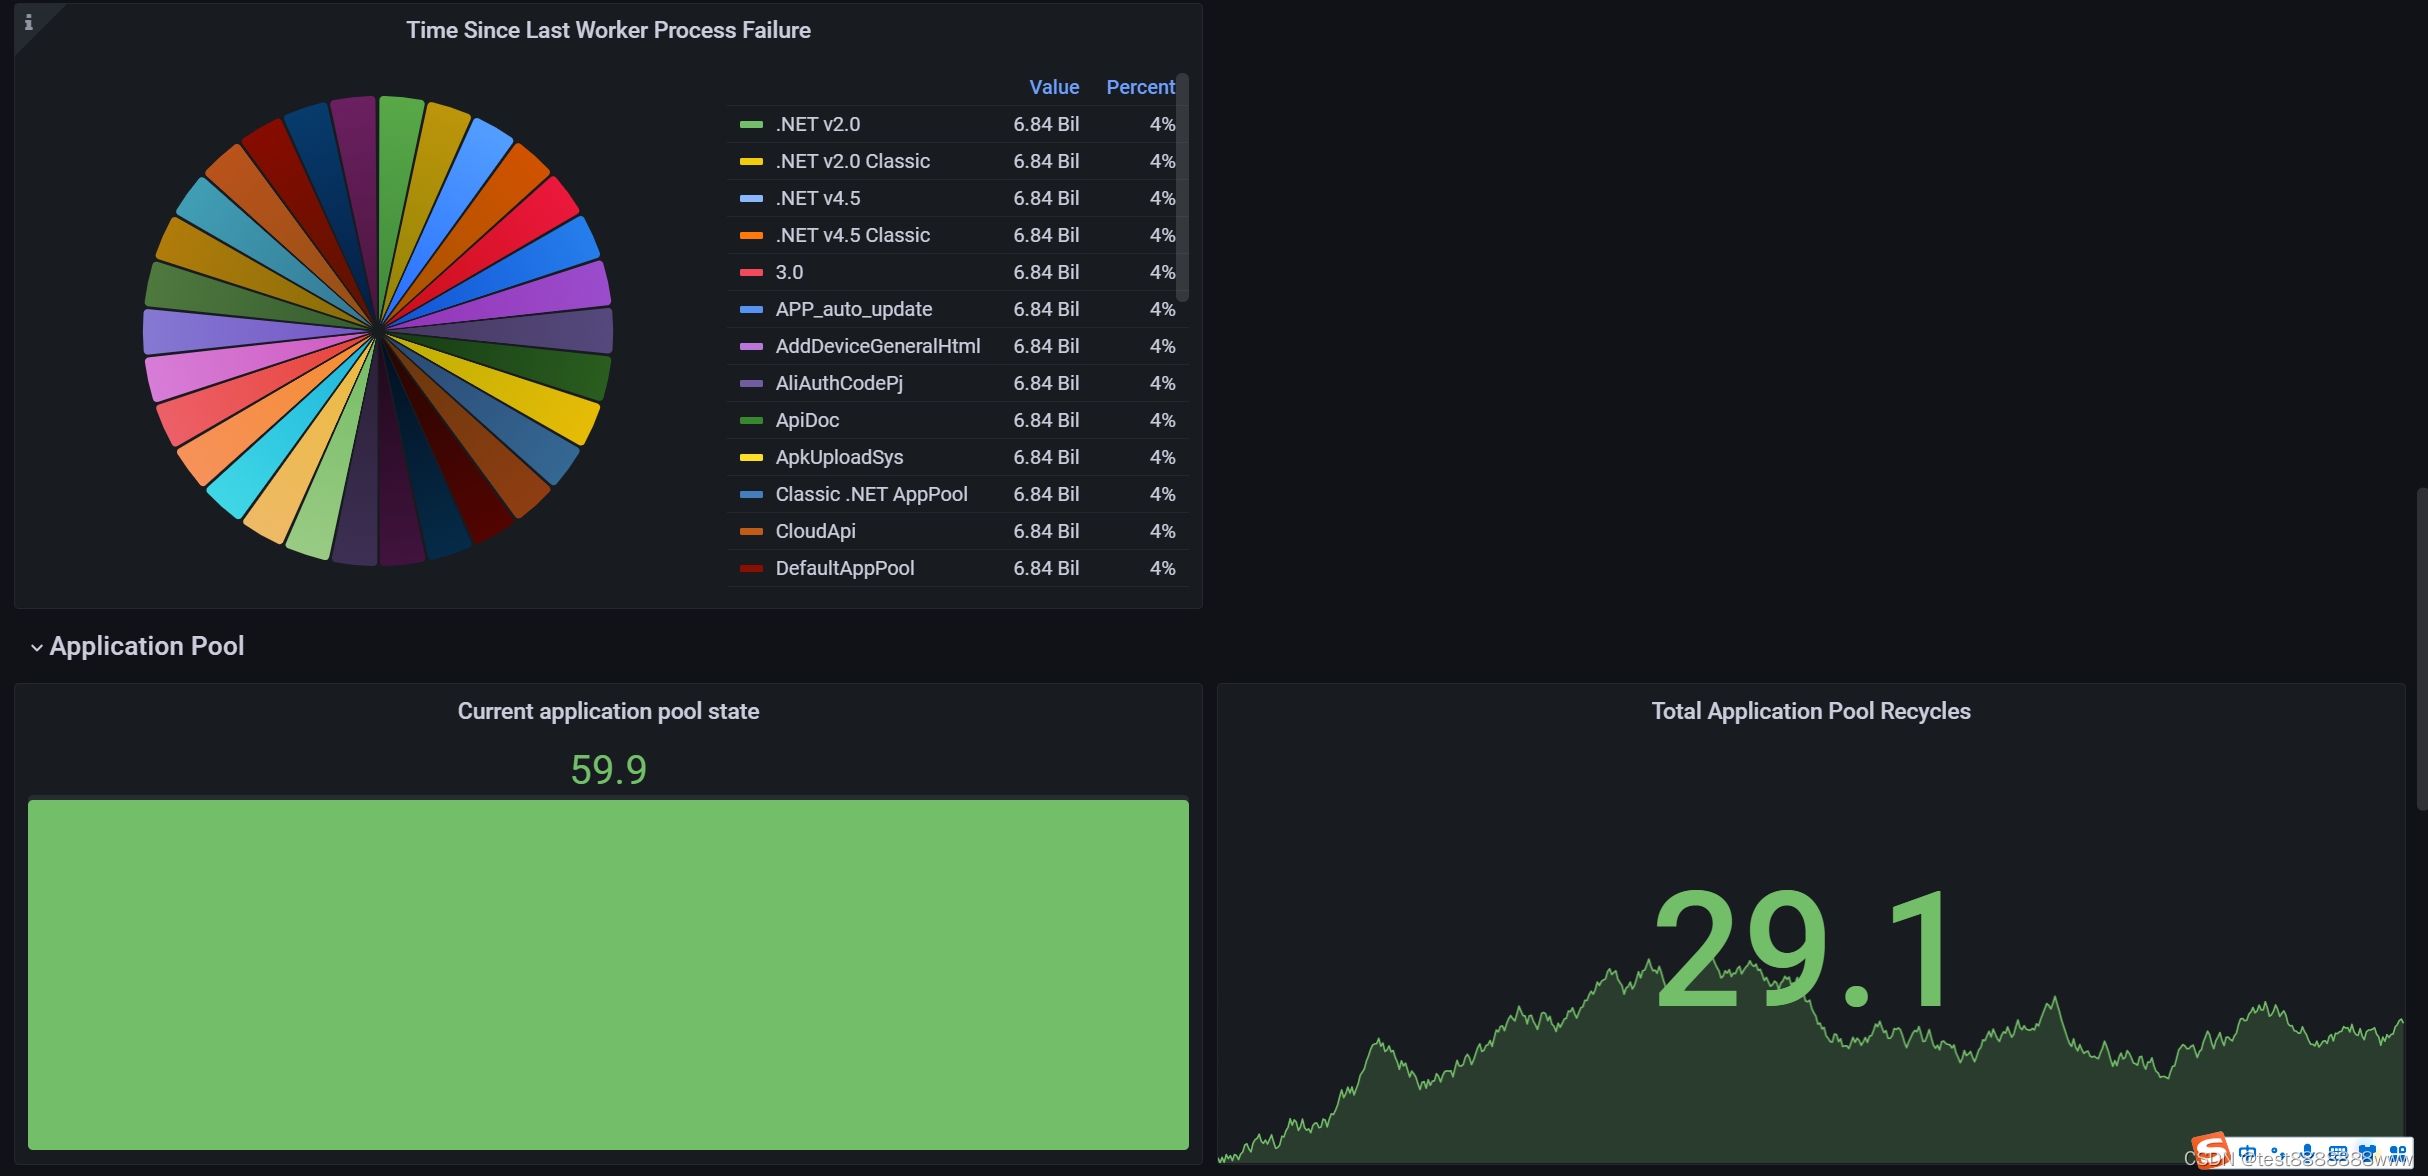Open the soft keyboard icon in Sogou bar
The width and height of the screenshot is (2428, 1176).
coord(2337,1153)
